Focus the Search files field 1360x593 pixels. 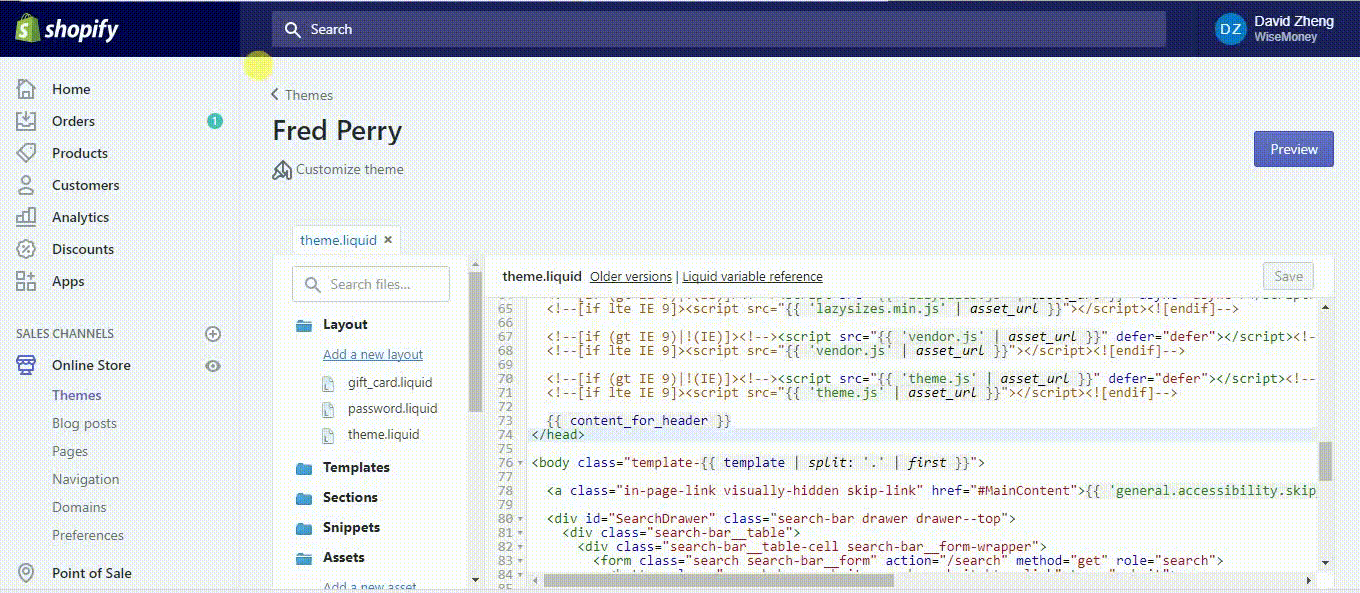371,284
